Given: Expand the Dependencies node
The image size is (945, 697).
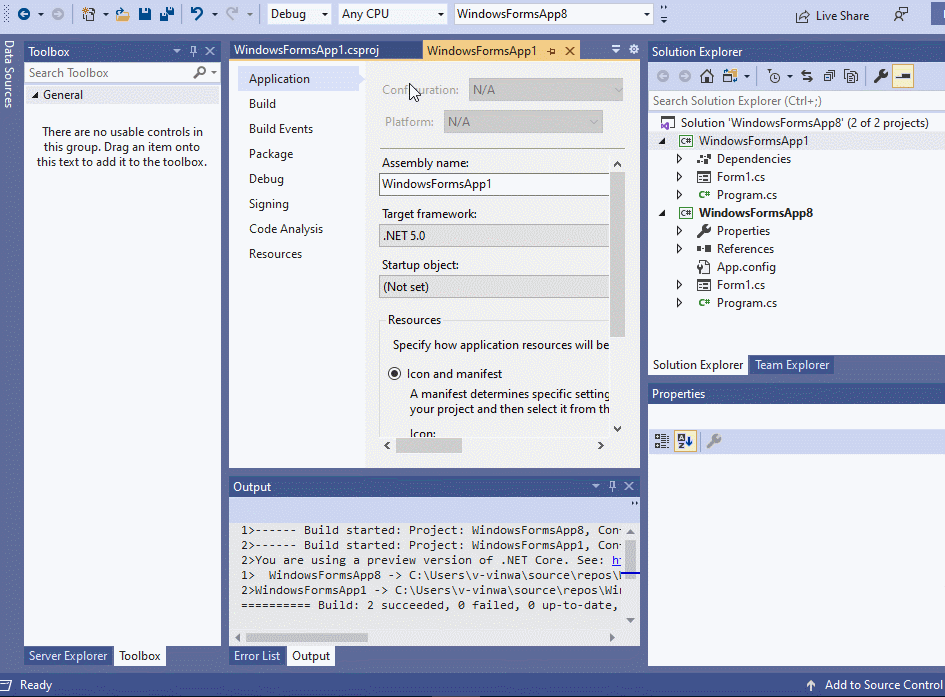Looking at the screenshot, I should pyautogui.click(x=679, y=159).
